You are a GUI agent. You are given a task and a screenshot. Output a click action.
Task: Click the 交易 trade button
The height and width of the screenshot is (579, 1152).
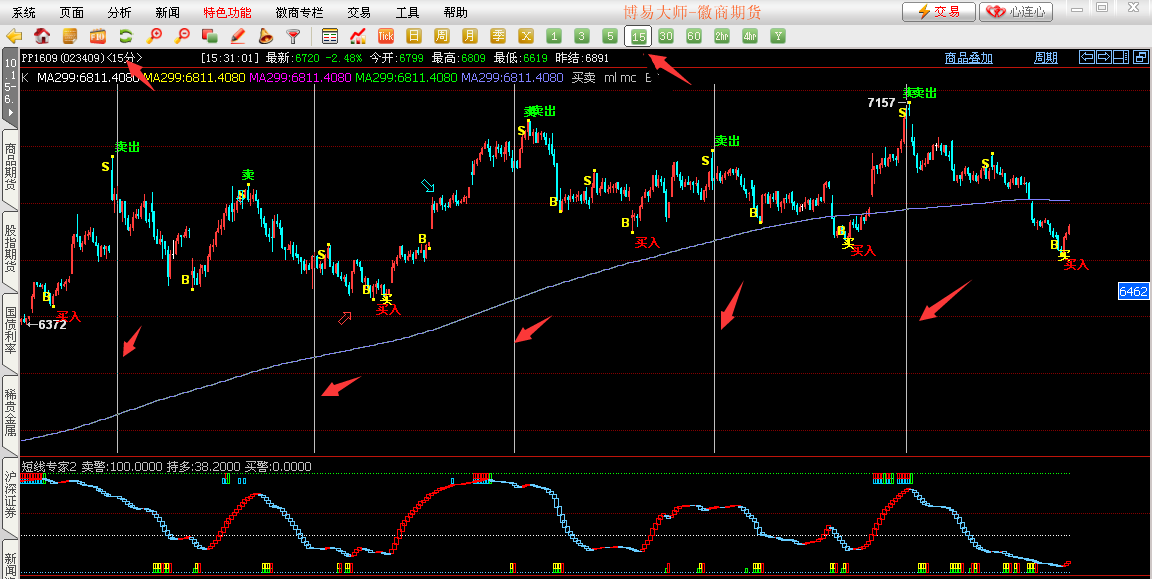point(938,12)
